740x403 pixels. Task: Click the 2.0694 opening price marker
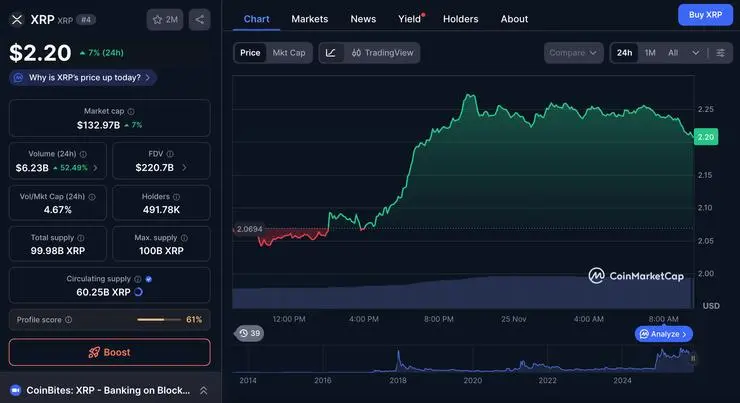[x=249, y=229]
